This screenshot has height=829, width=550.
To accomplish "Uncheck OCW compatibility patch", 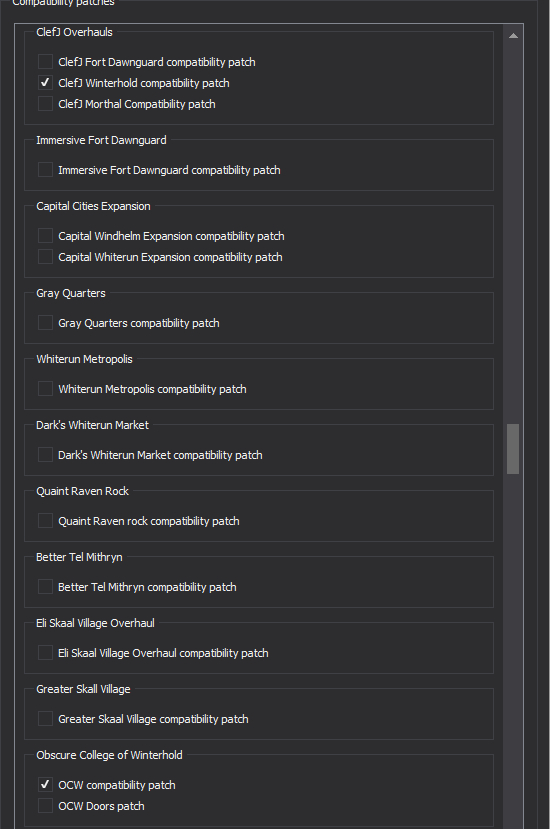I will (45, 785).
